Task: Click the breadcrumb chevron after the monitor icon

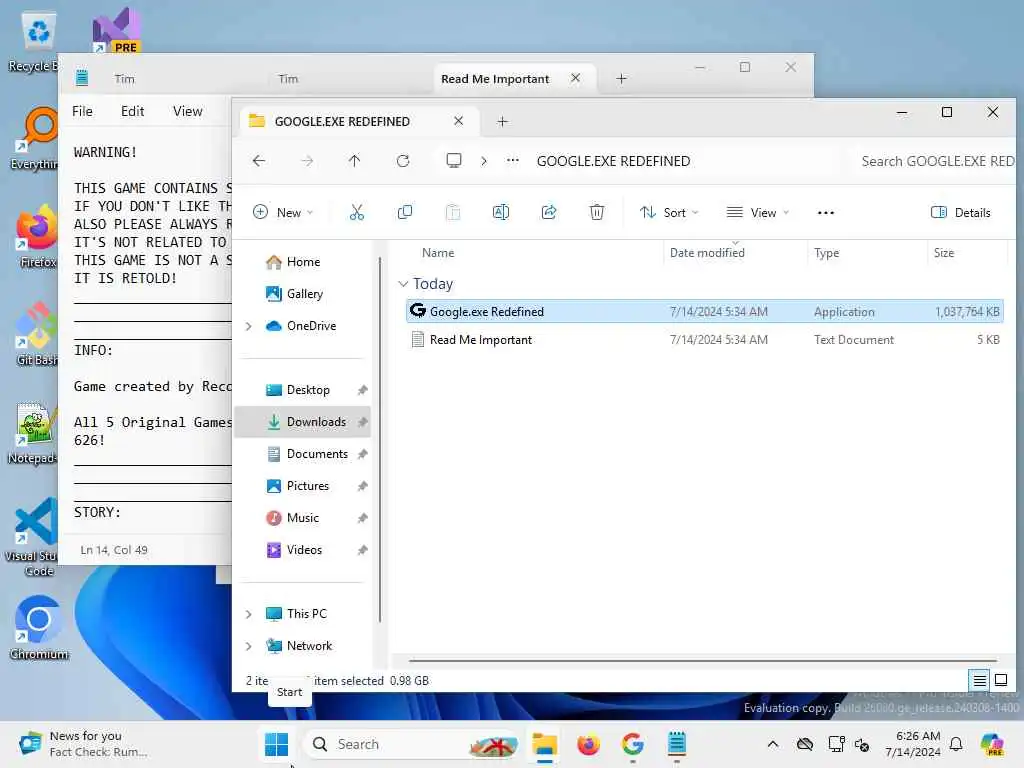Action: (x=484, y=161)
